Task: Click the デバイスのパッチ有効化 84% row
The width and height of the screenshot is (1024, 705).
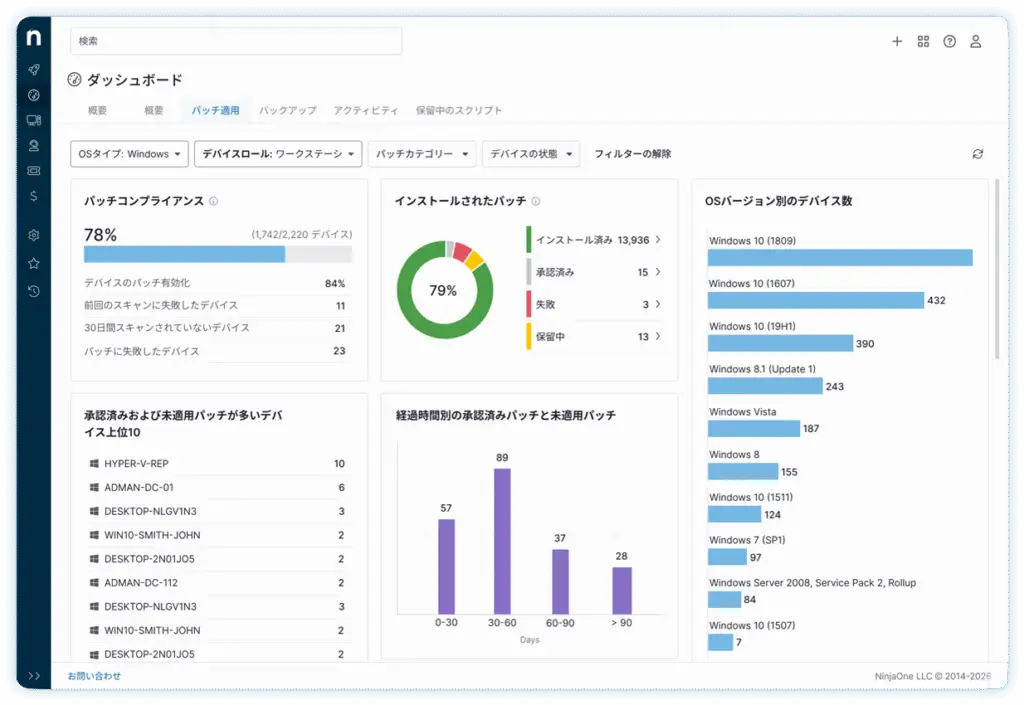Action: 217,283
